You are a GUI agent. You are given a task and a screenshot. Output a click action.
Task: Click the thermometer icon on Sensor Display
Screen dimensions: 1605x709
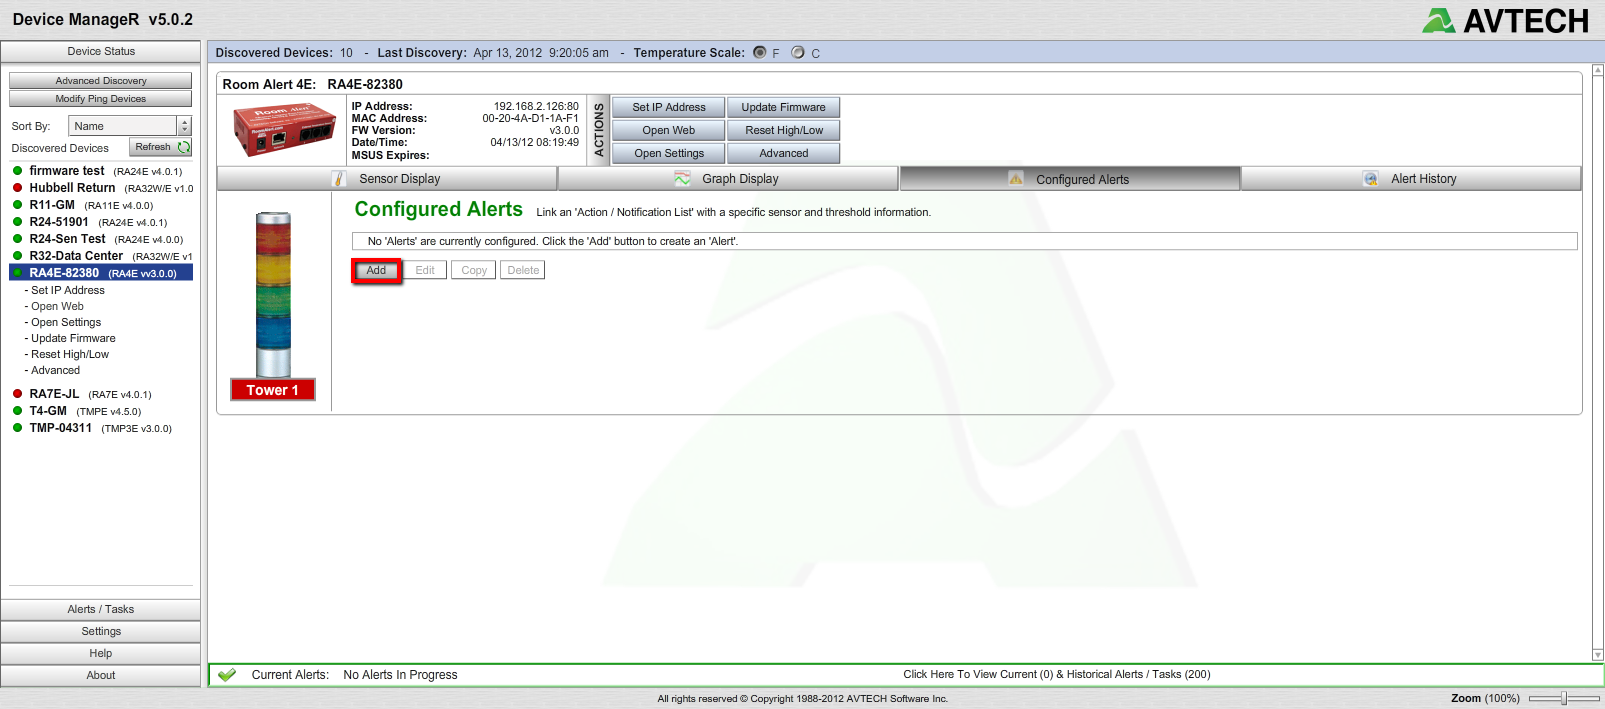click(339, 179)
